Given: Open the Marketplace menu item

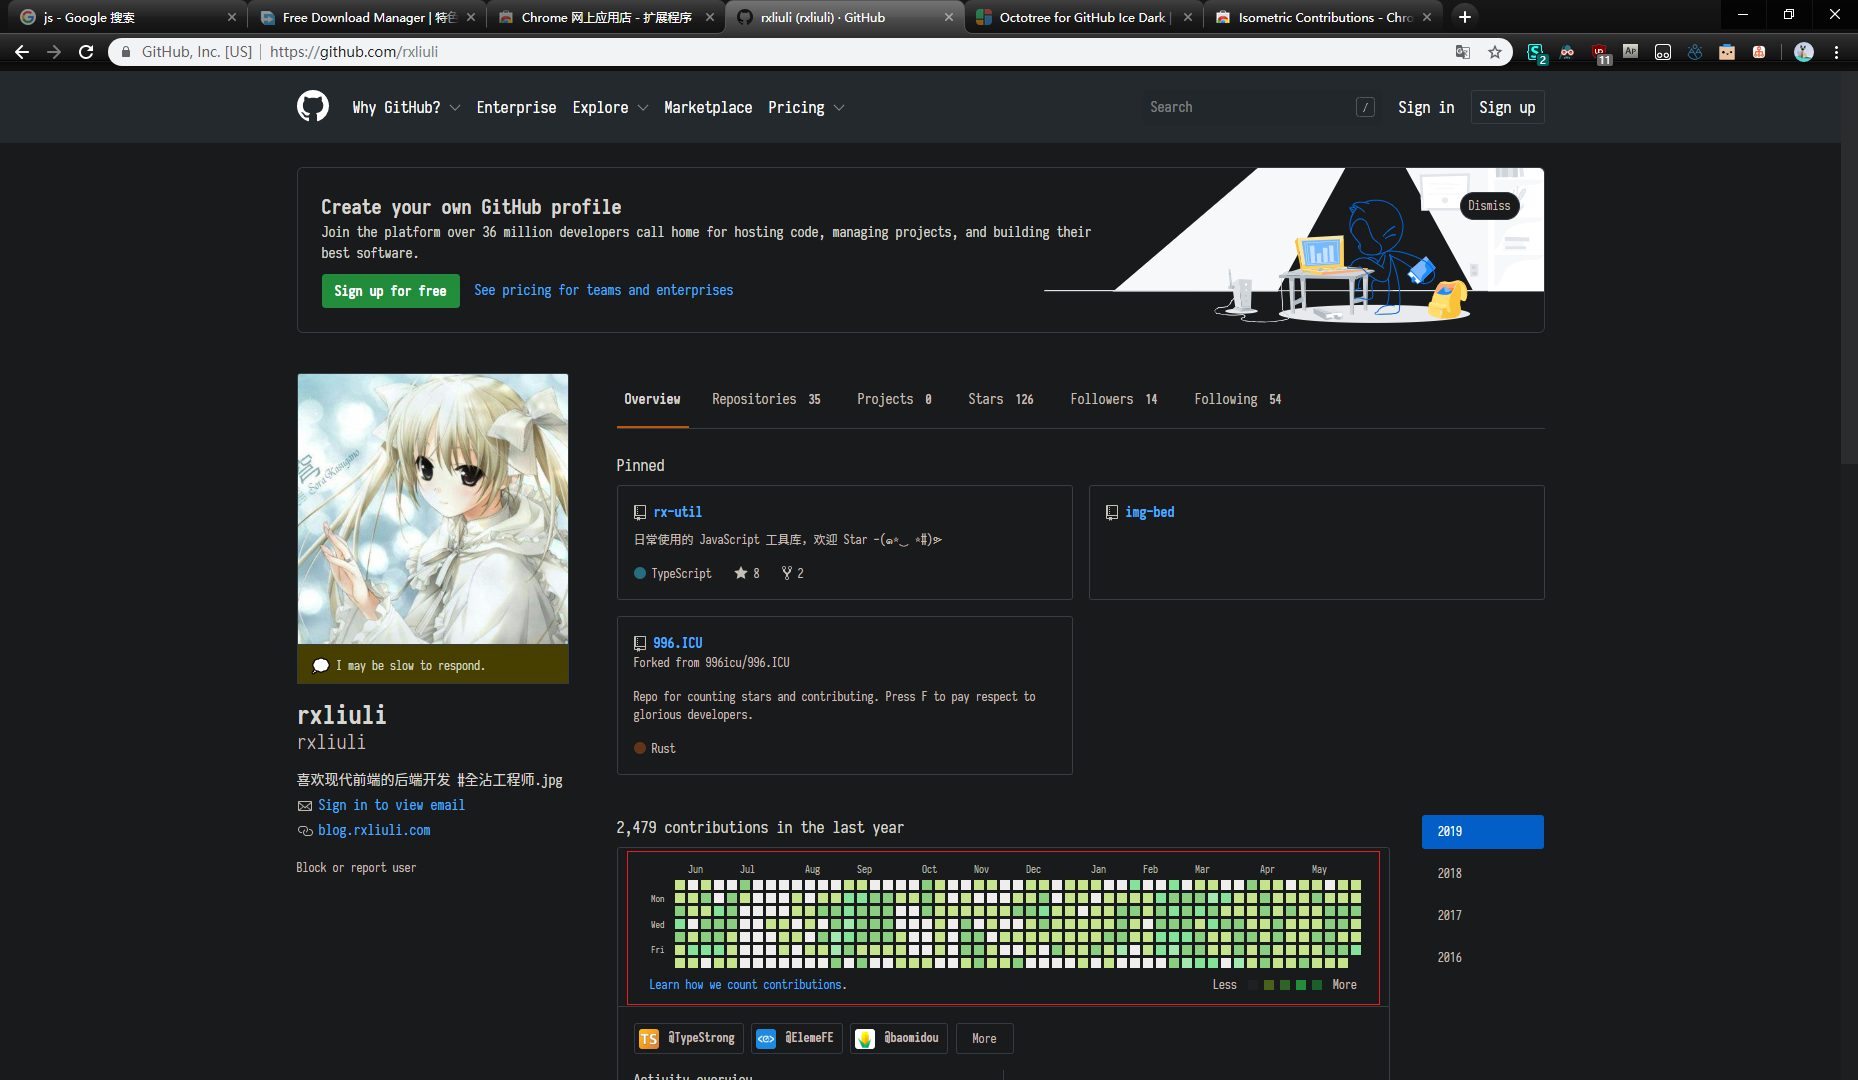Looking at the screenshot, I should tap(708, 107).
